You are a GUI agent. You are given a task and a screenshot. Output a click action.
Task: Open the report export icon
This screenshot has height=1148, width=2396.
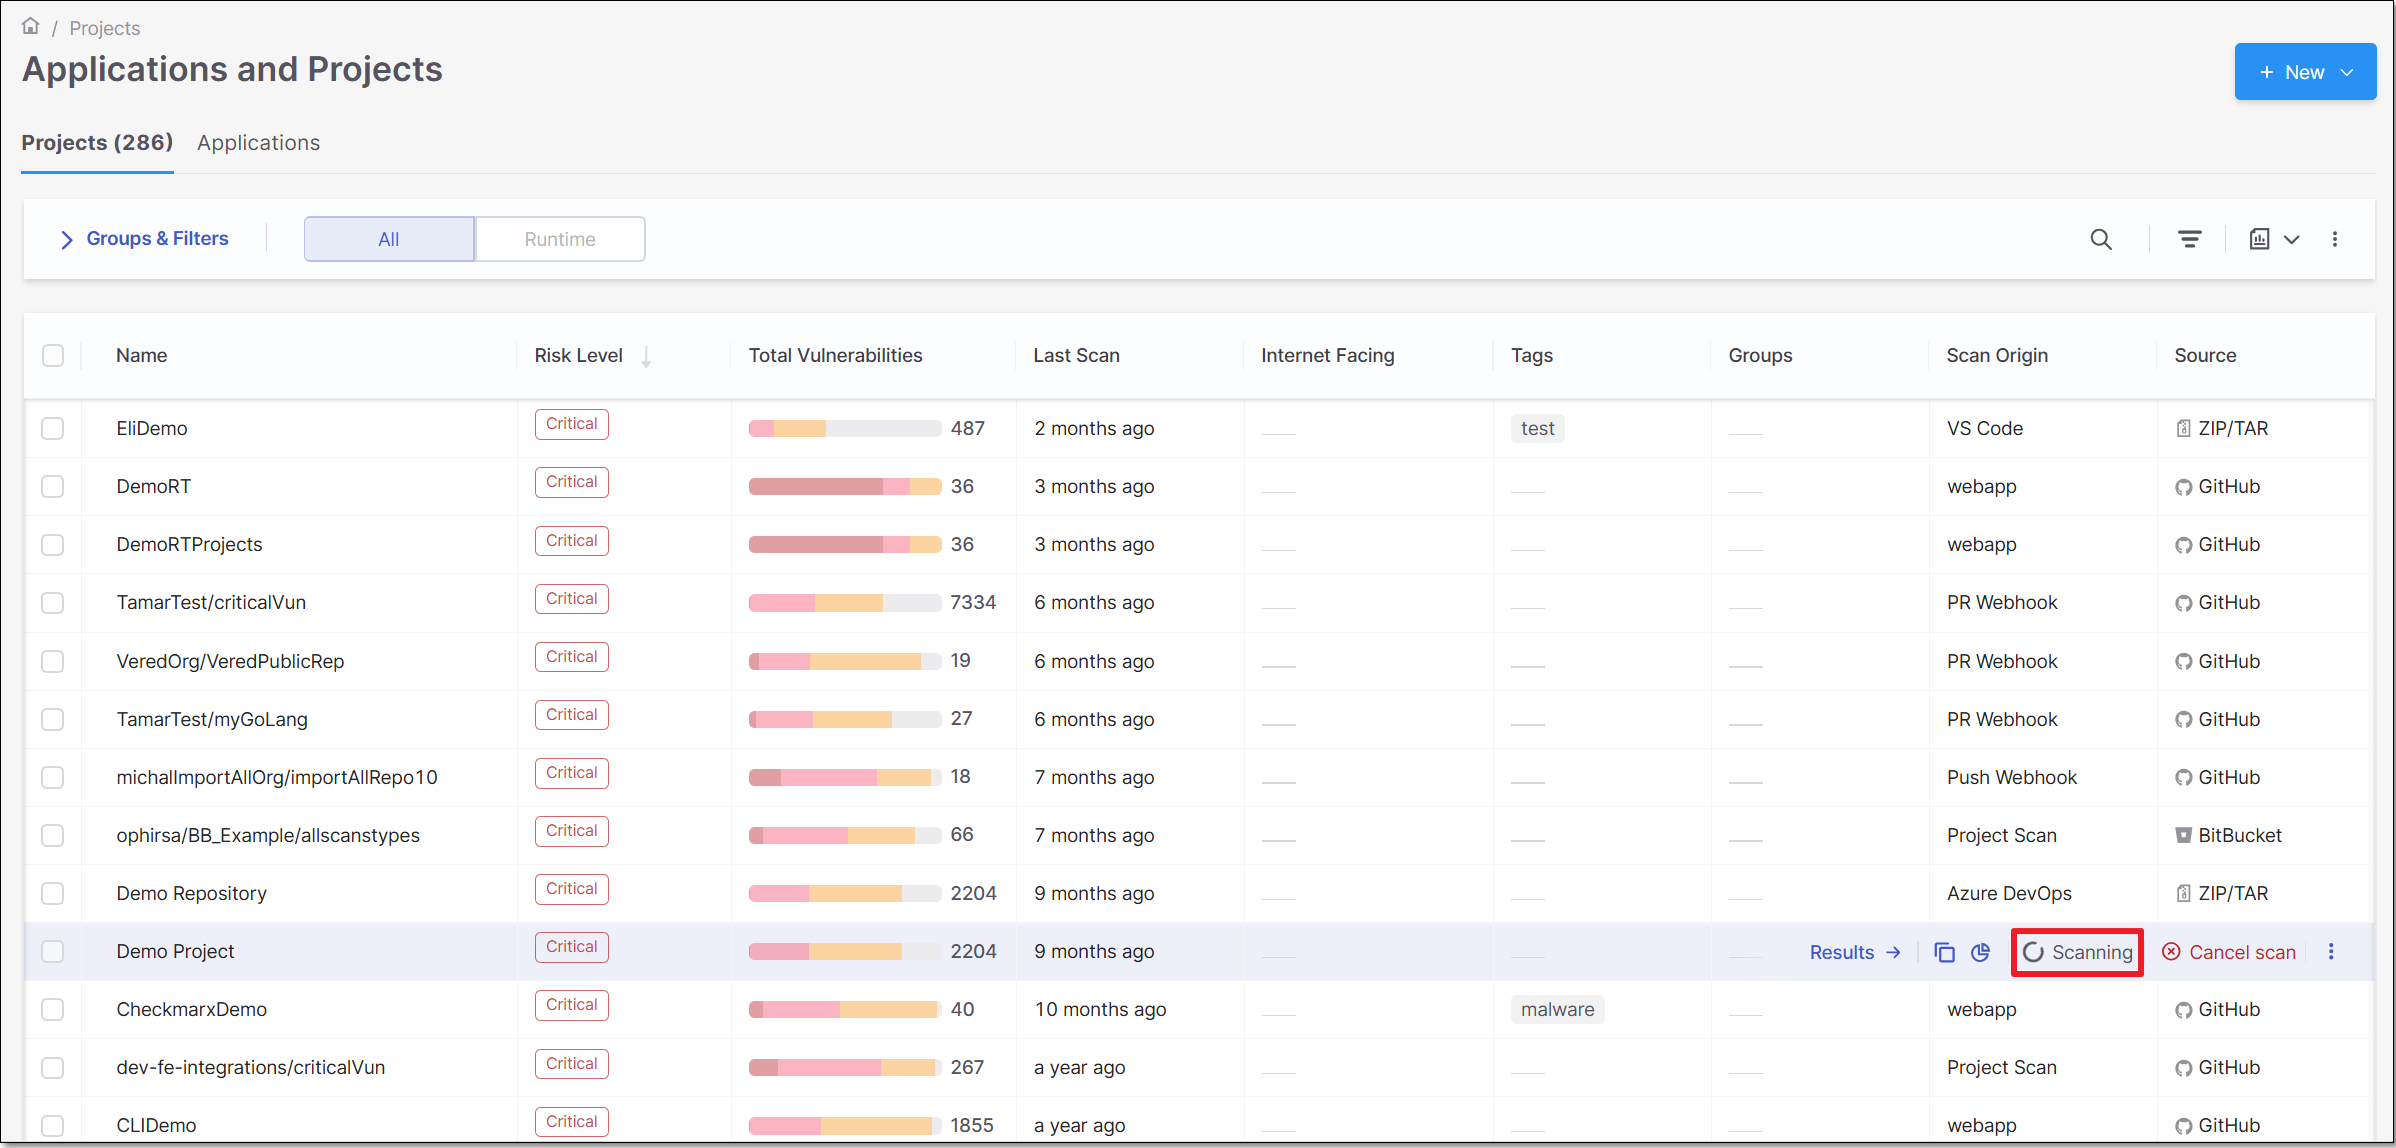[x=2259, y=239]
